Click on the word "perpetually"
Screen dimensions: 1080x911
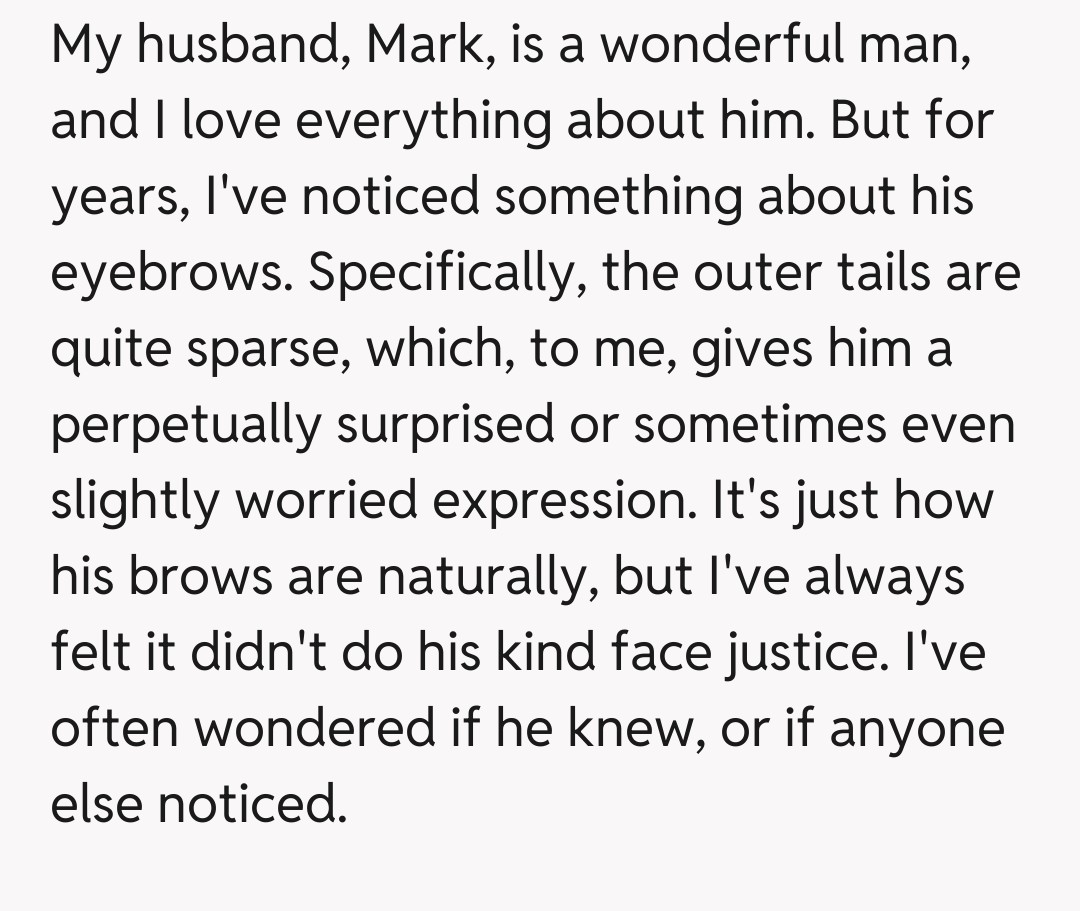[x=186, y=425]
